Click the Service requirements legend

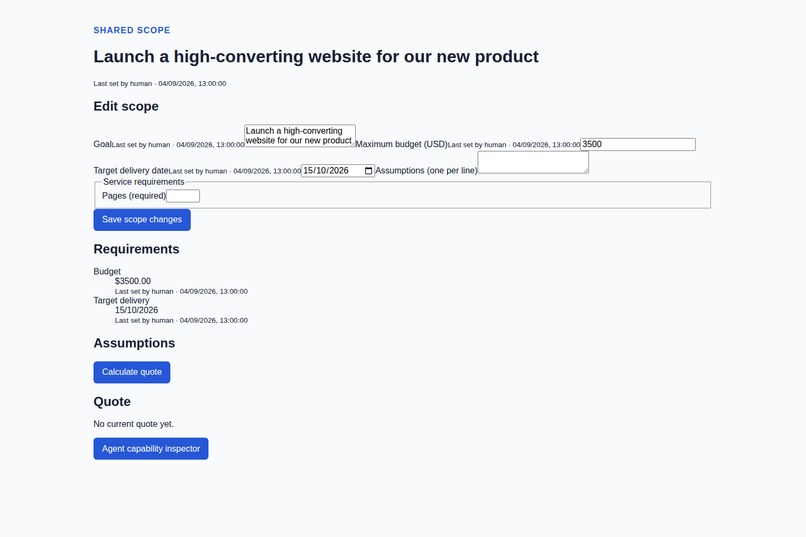(143, 182)
